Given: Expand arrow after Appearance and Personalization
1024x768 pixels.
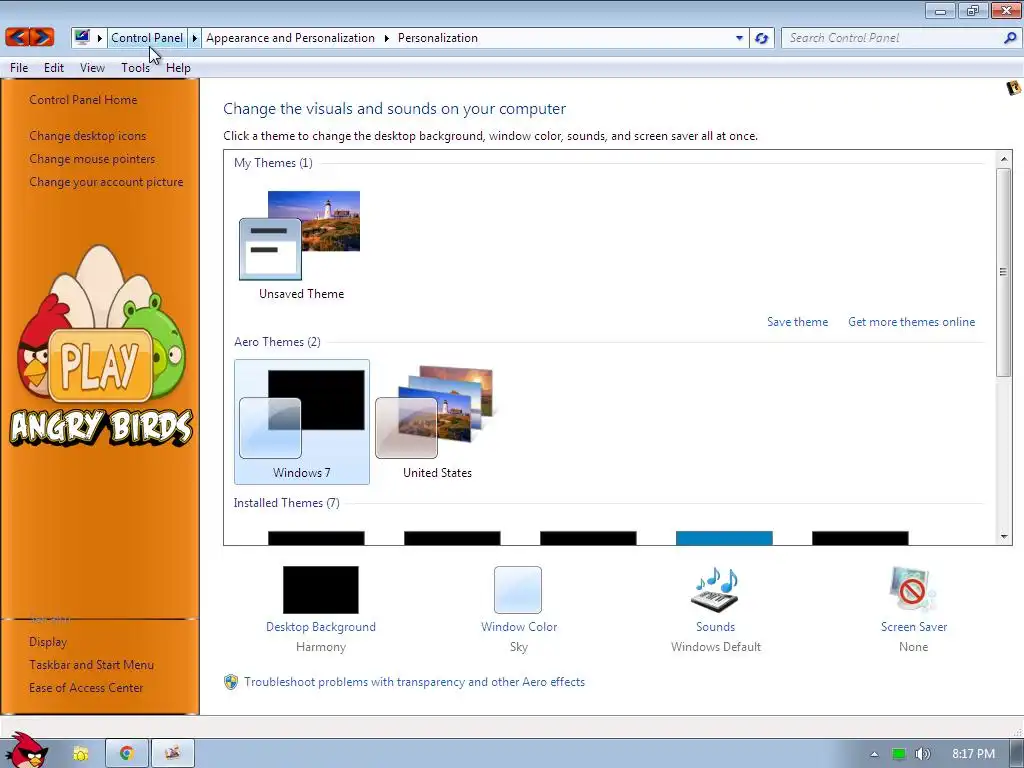Looking at the screenshot, I should (x=387, y=38).
